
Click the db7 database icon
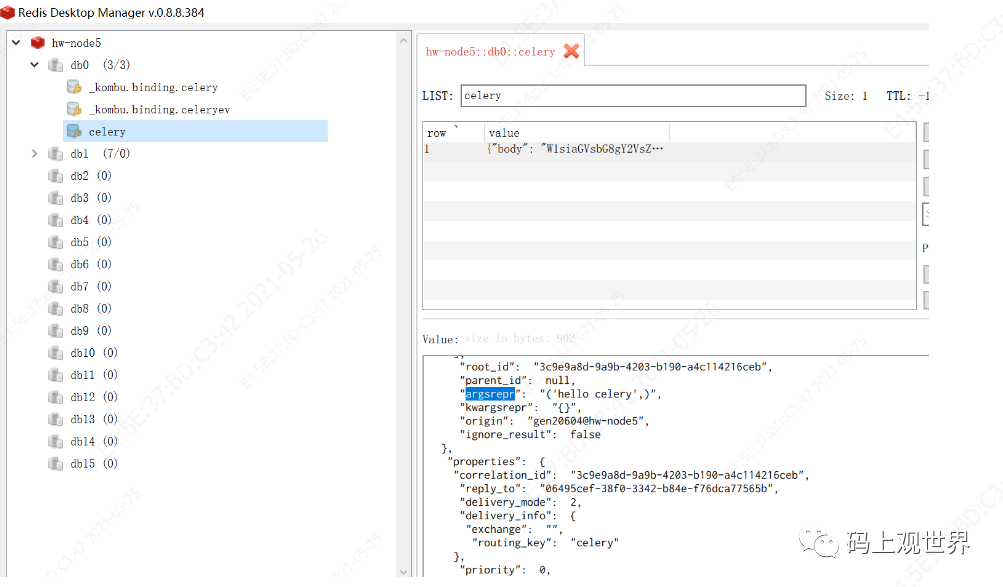[x=56, y=286]
